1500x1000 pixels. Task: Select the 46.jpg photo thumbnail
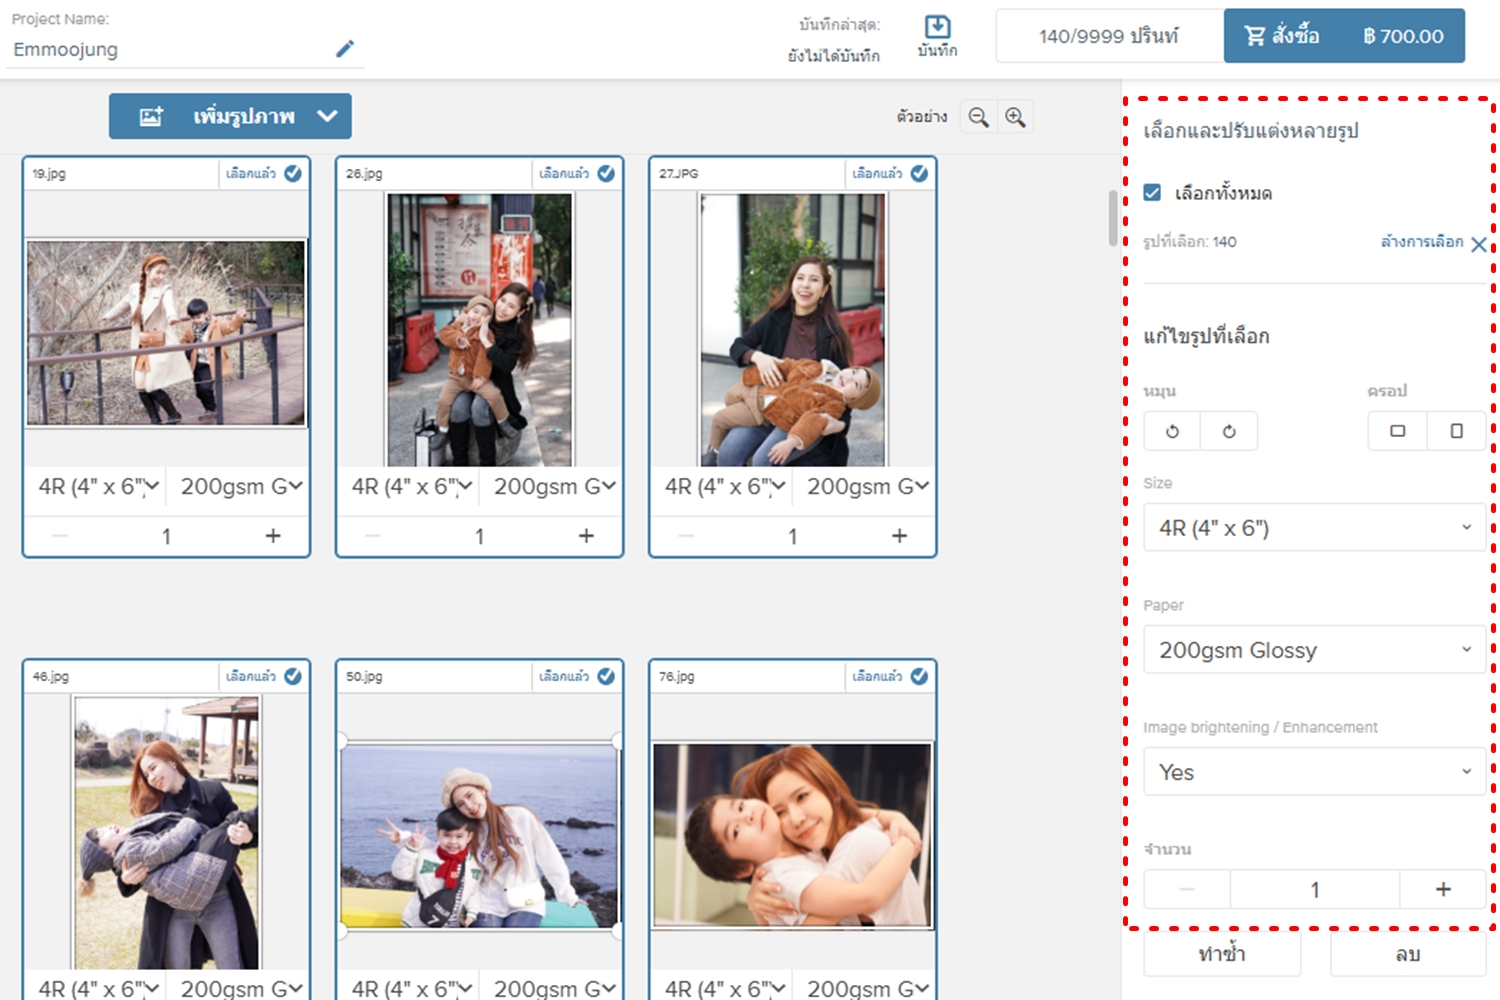pos(166,833)
